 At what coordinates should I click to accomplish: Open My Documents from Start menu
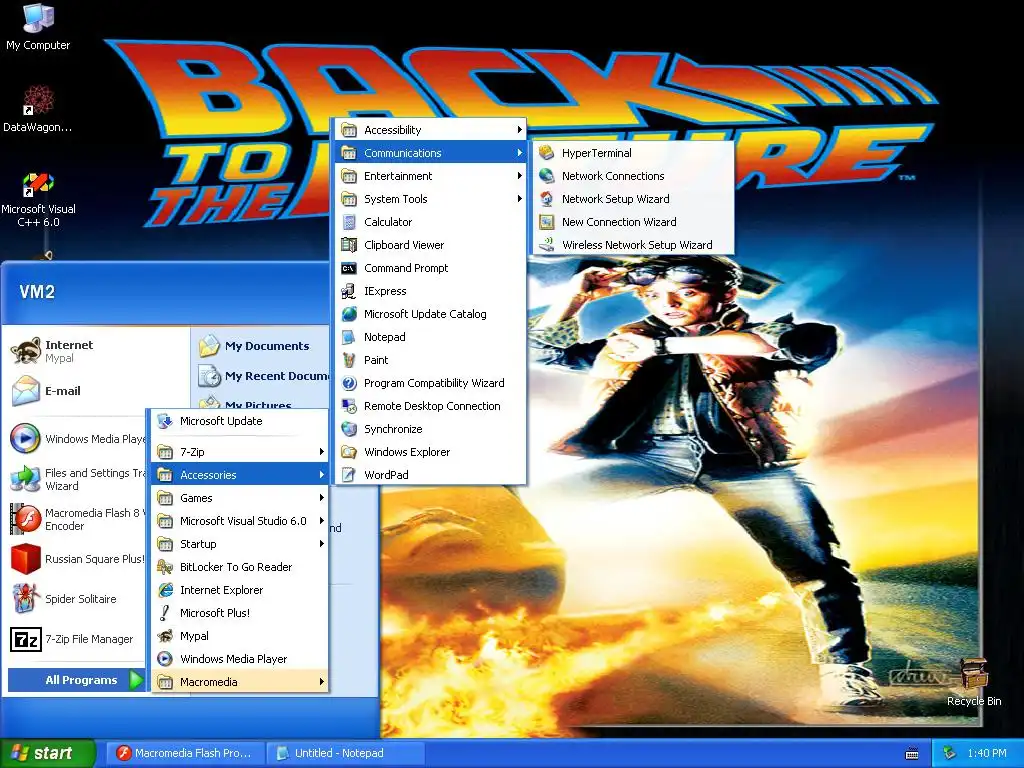pos(261,346)
